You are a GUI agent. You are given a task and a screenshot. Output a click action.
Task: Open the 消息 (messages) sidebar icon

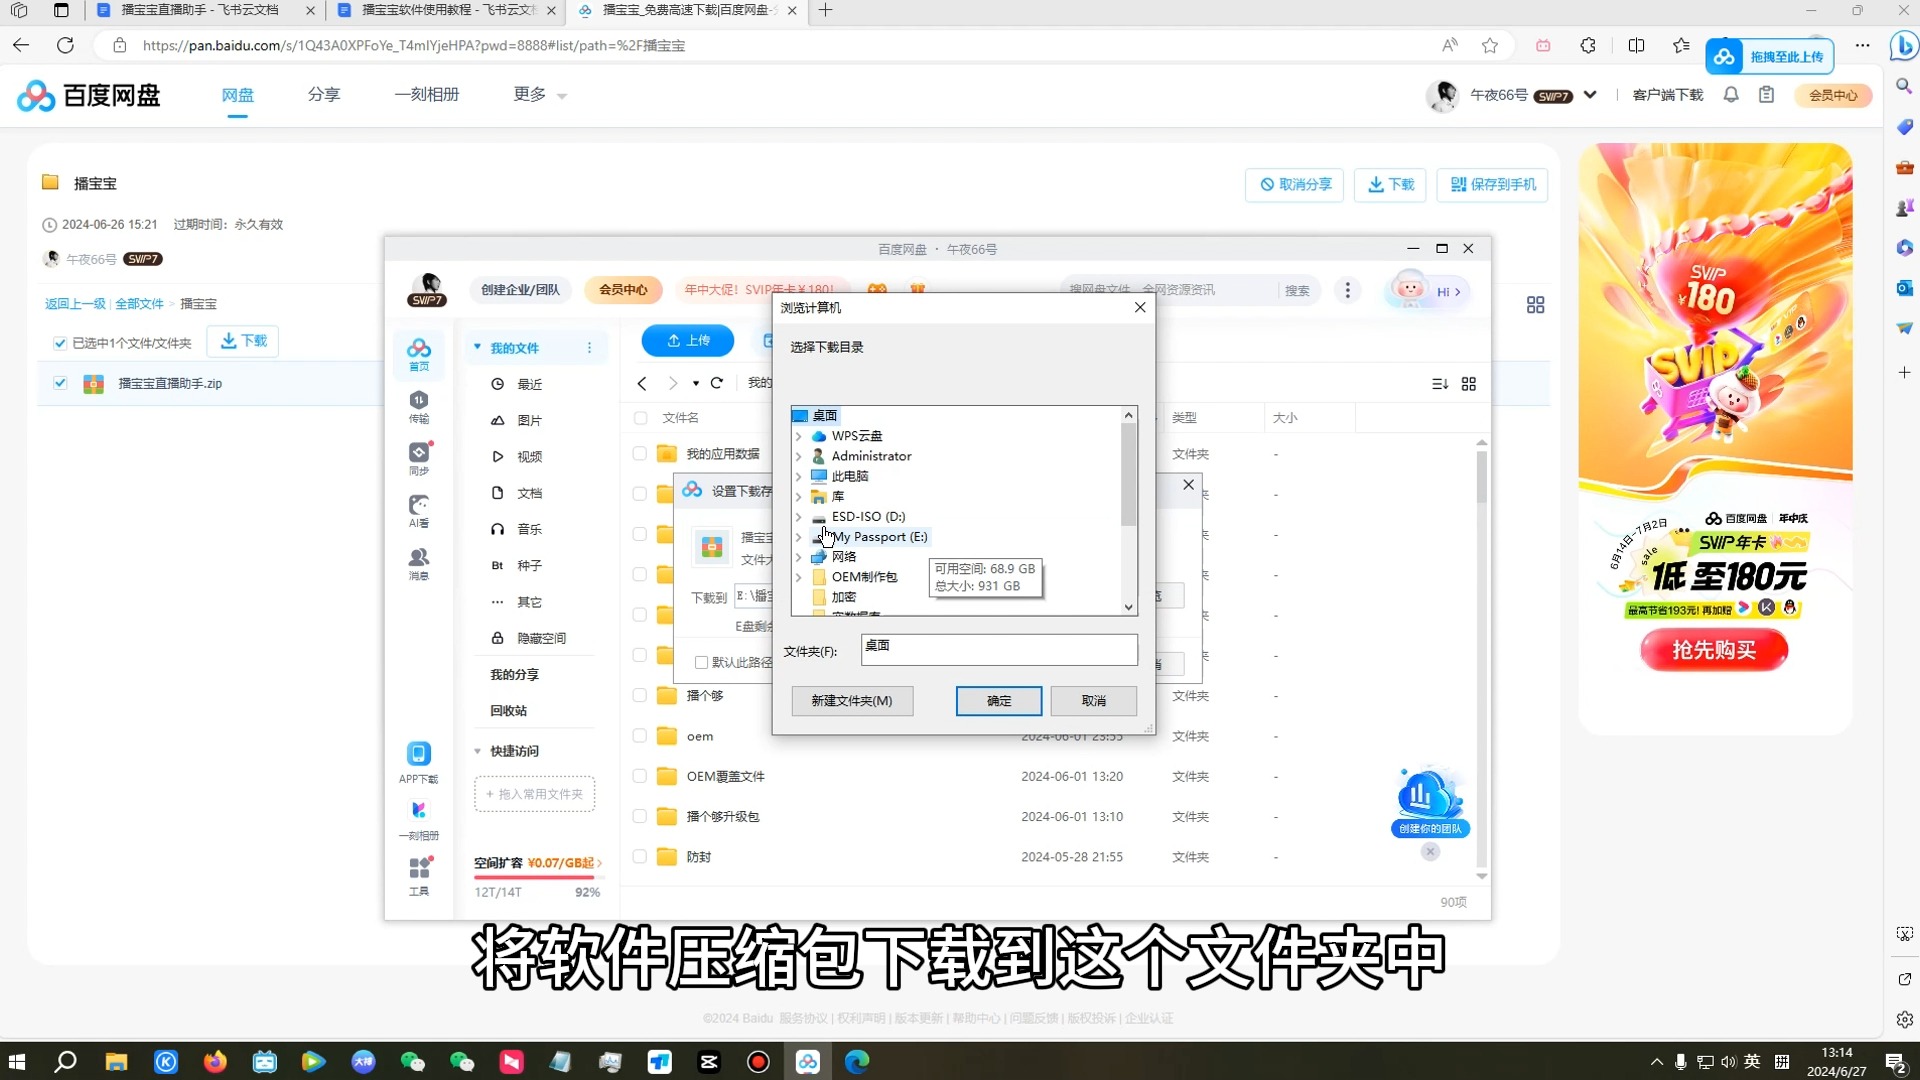(x=419, y=558)
